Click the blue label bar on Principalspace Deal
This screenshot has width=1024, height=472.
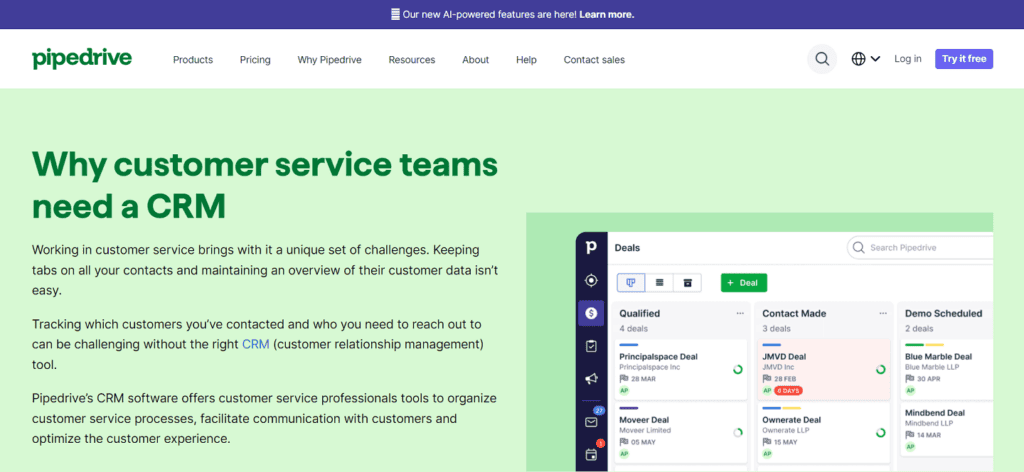coord(628,345)
